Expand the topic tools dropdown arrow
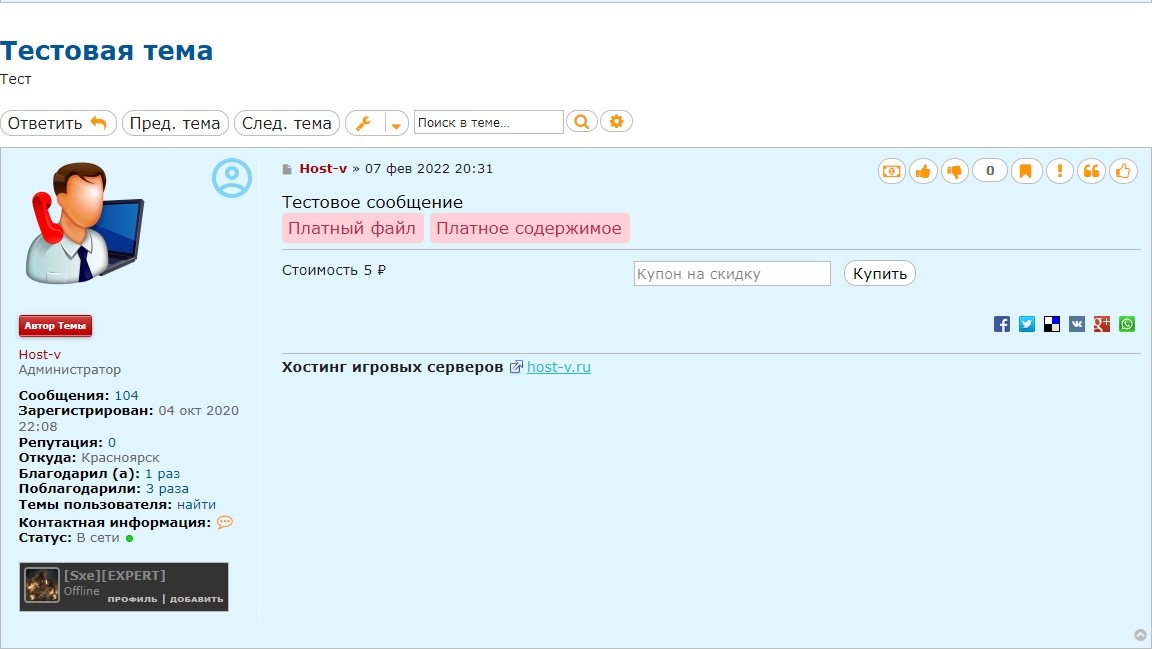The height and width of the screenshot is (649, 1152). point(396,124)
